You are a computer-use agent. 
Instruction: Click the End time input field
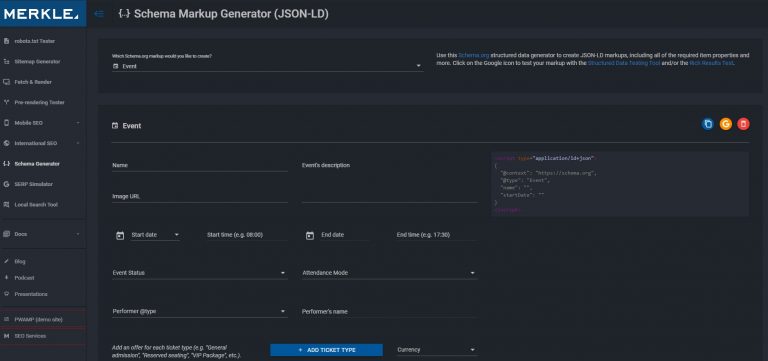pyautogui.click(x=436, y=235)
